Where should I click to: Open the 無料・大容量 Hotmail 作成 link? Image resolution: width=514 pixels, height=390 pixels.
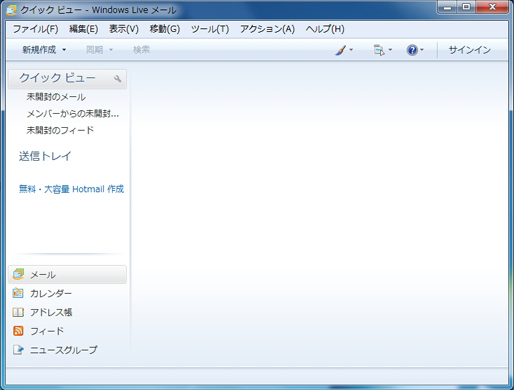(x=71, y=189)
